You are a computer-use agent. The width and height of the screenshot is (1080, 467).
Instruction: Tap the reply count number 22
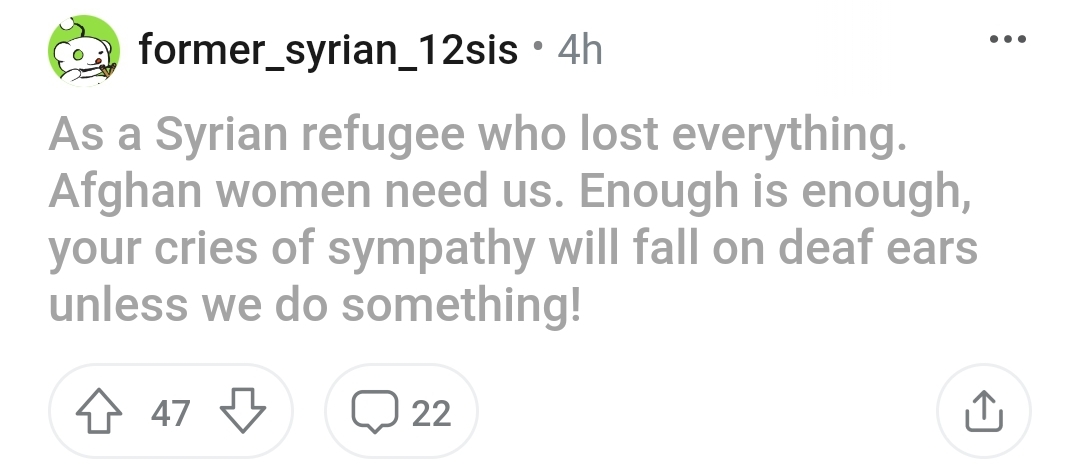pyautogui.click(x=431, y=413)
